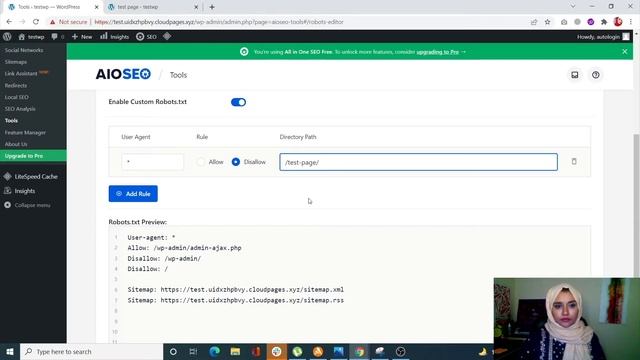Open the purple extension icon in toolbar
The height and width of the screenshot is (360, 640).
tap(591, 22)
